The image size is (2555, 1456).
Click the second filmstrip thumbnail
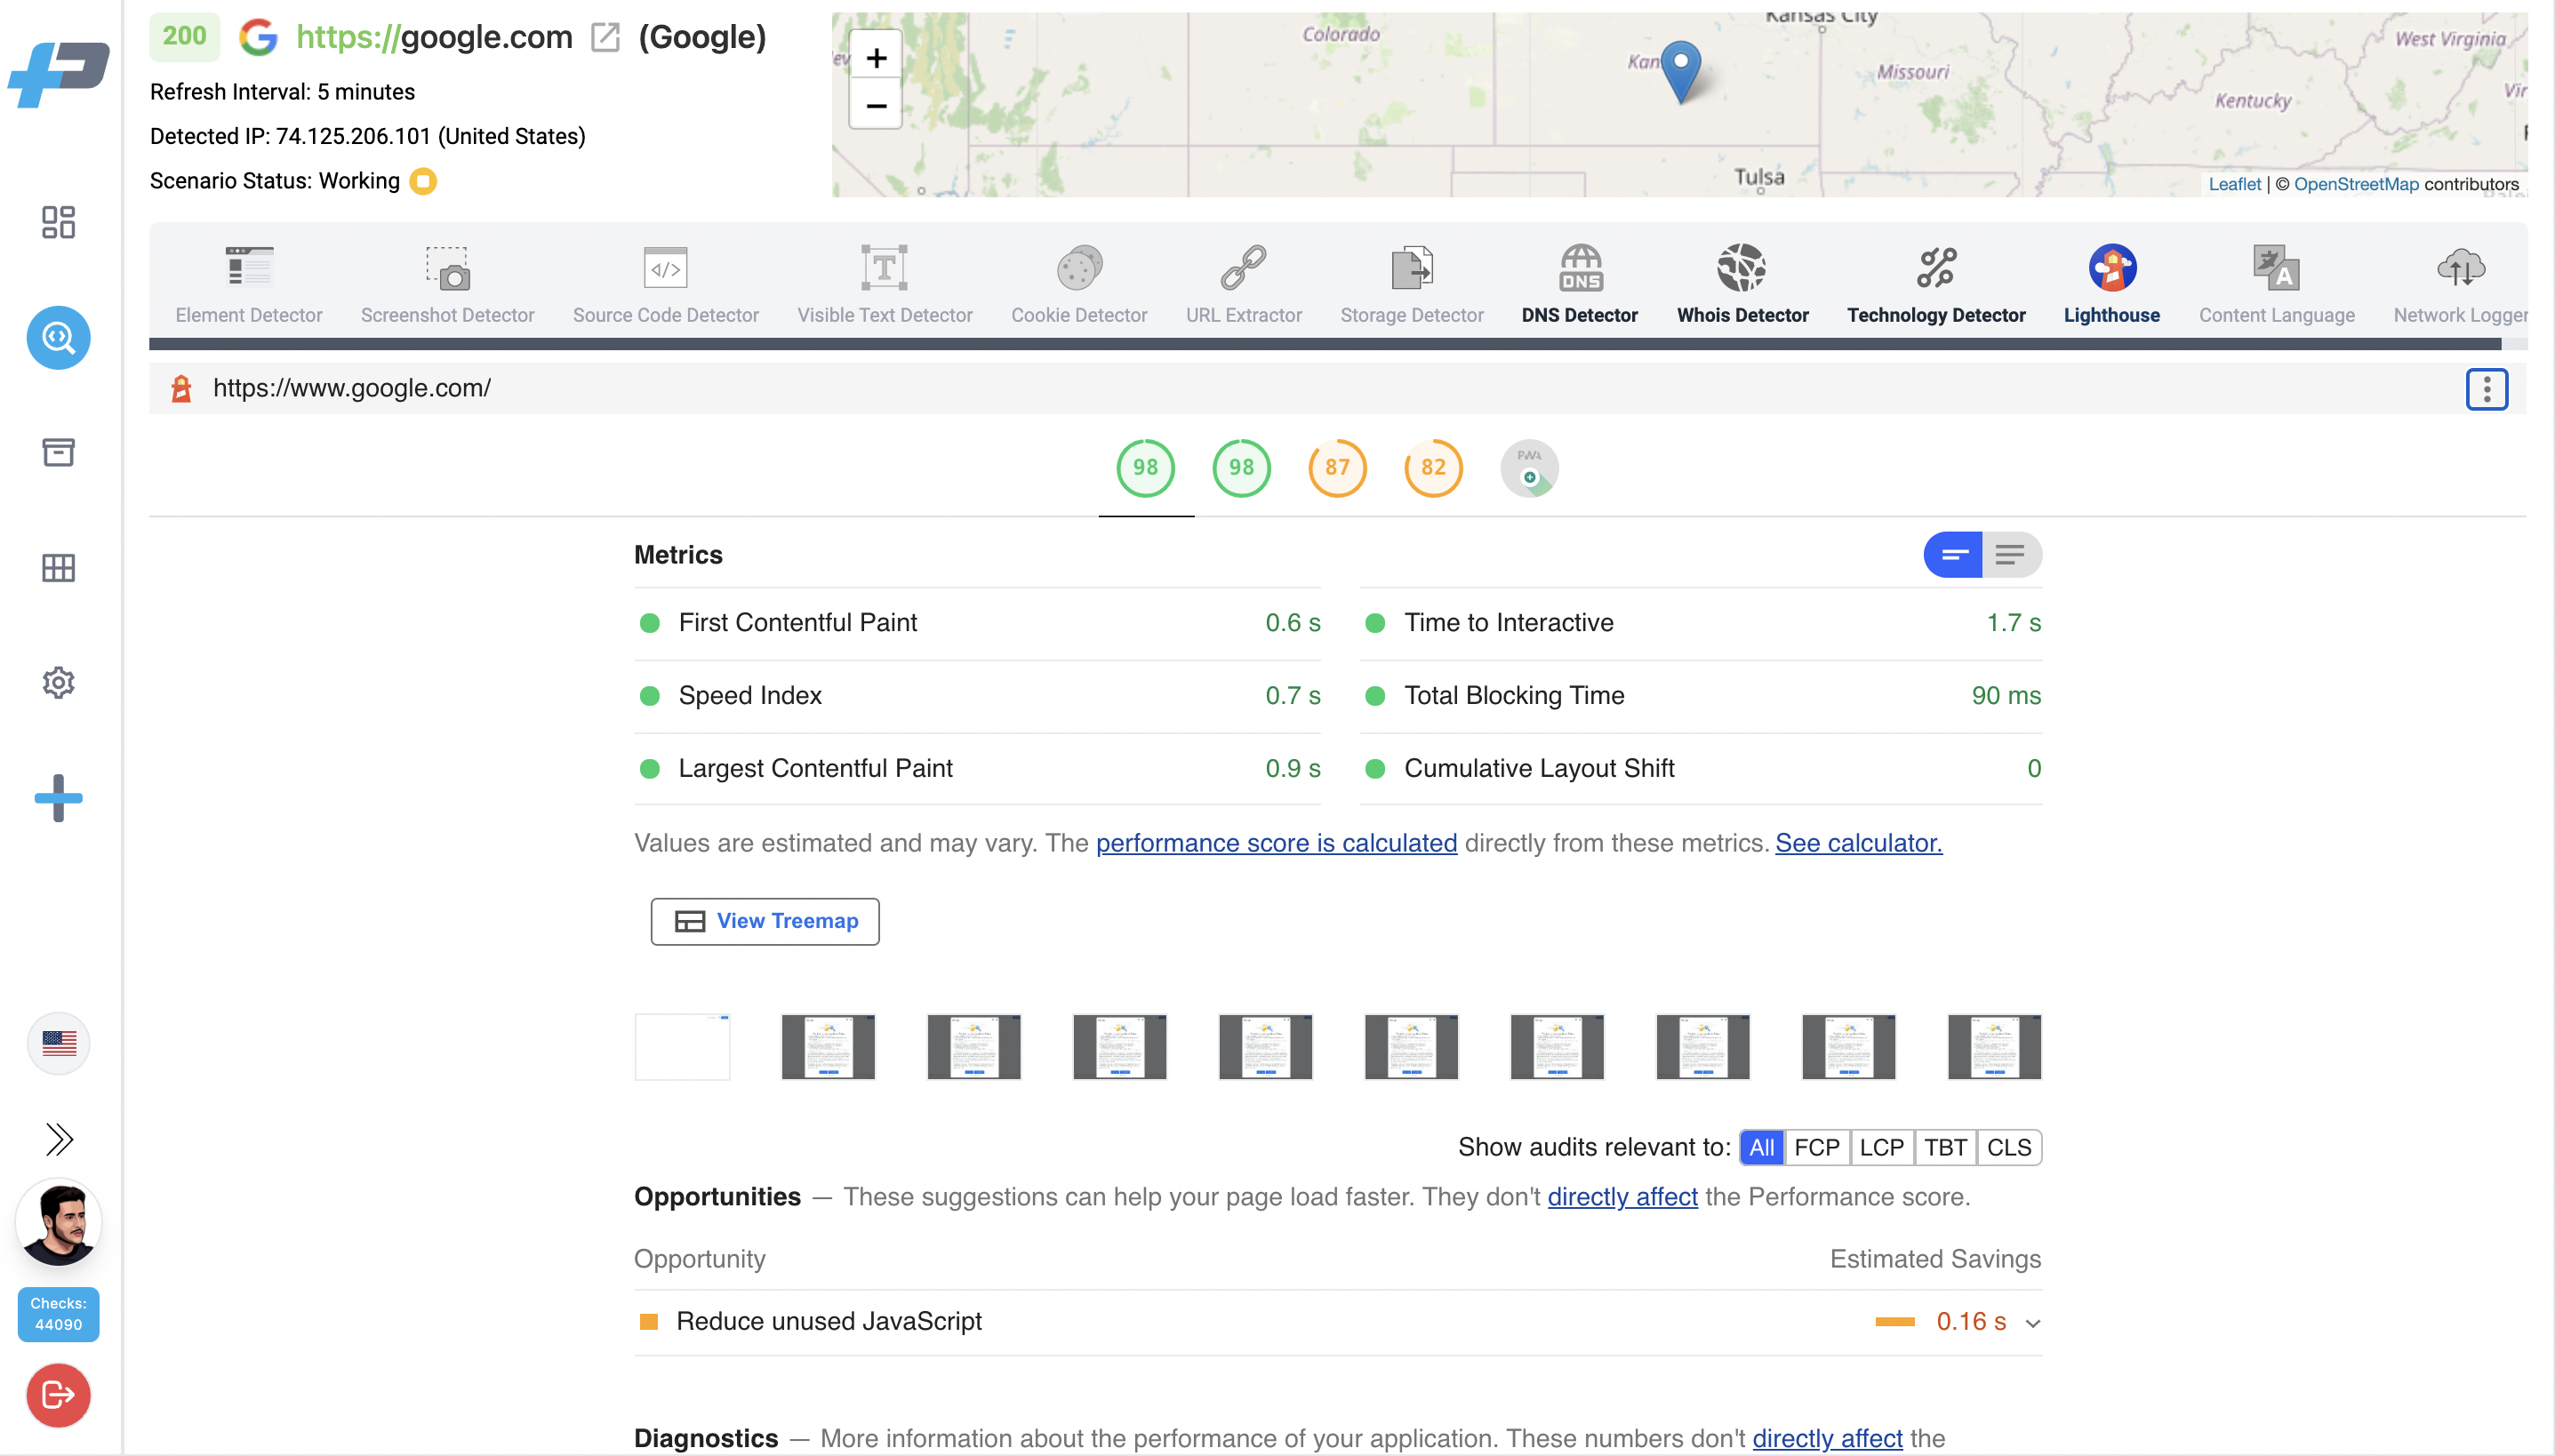coord(828,1047)
